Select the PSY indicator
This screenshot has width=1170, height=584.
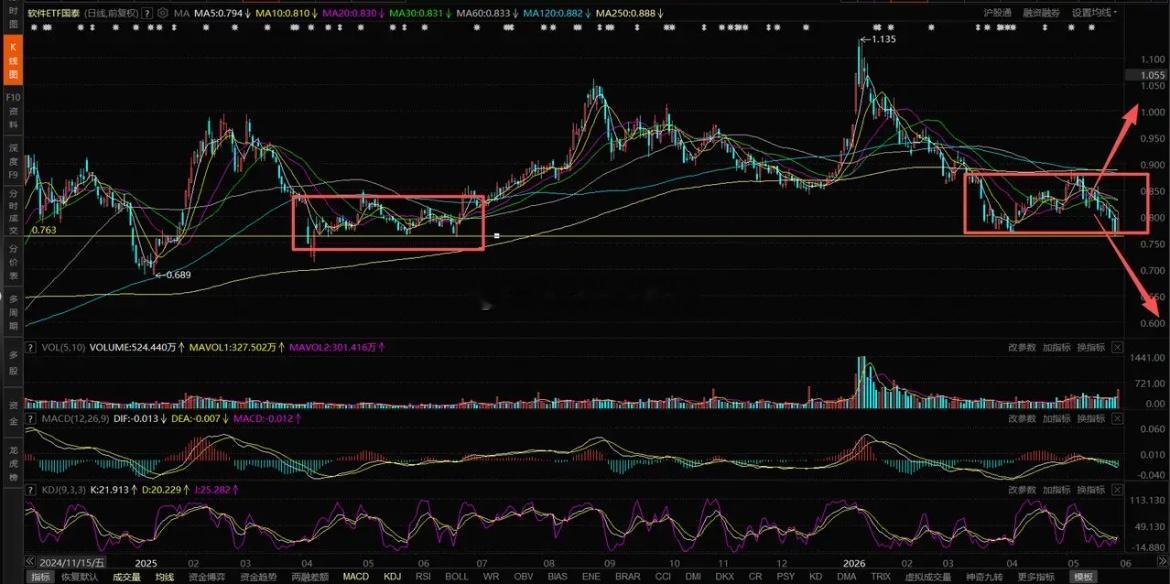tap(785, 577)
